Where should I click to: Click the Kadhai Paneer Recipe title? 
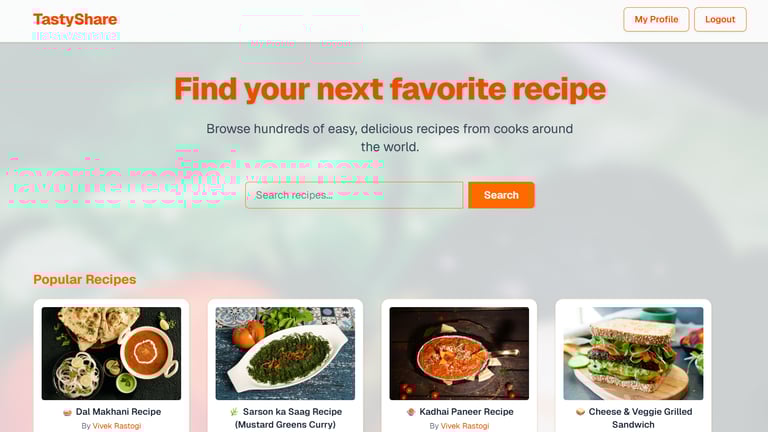click(466, 412)
